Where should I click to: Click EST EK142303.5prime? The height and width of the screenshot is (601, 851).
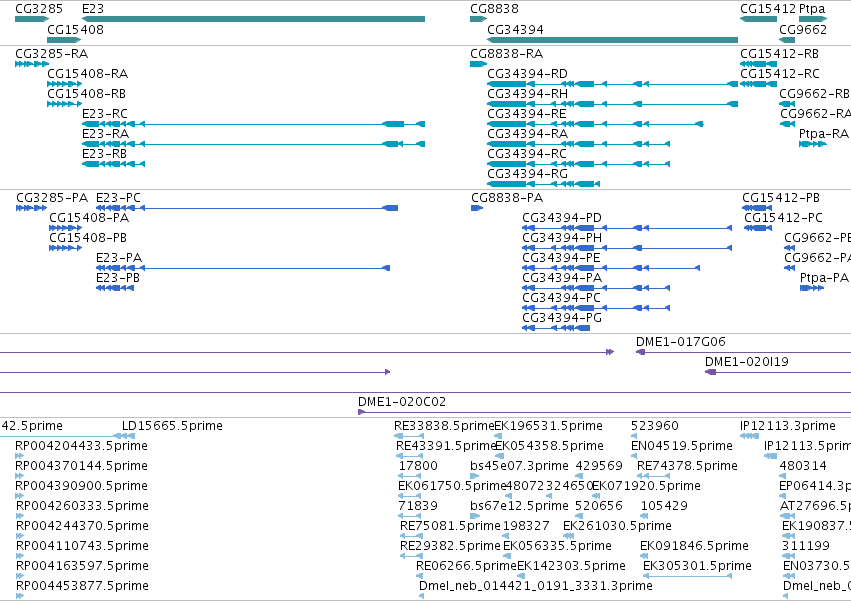click(571, 566)
